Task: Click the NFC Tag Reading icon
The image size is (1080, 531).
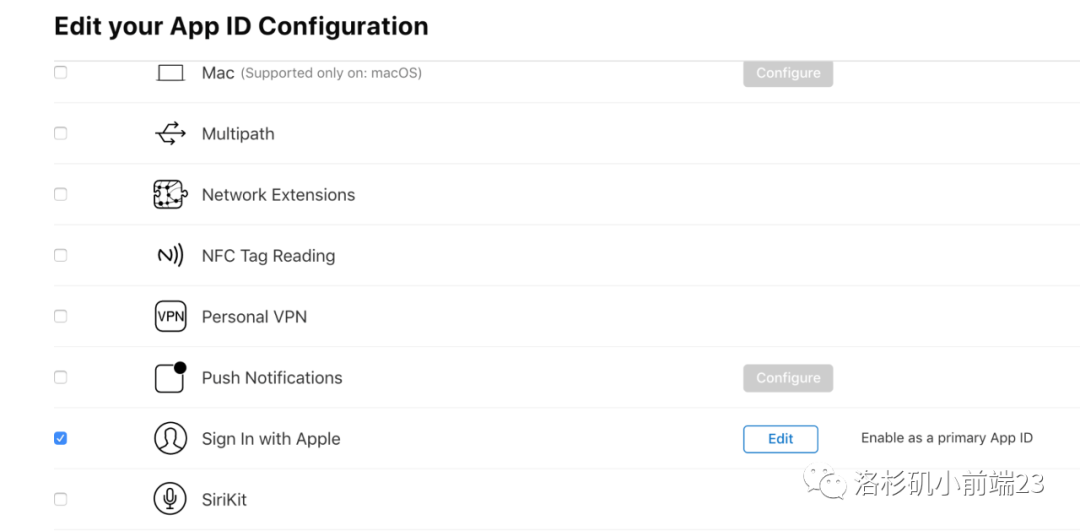Action: (x=171, y=256)
